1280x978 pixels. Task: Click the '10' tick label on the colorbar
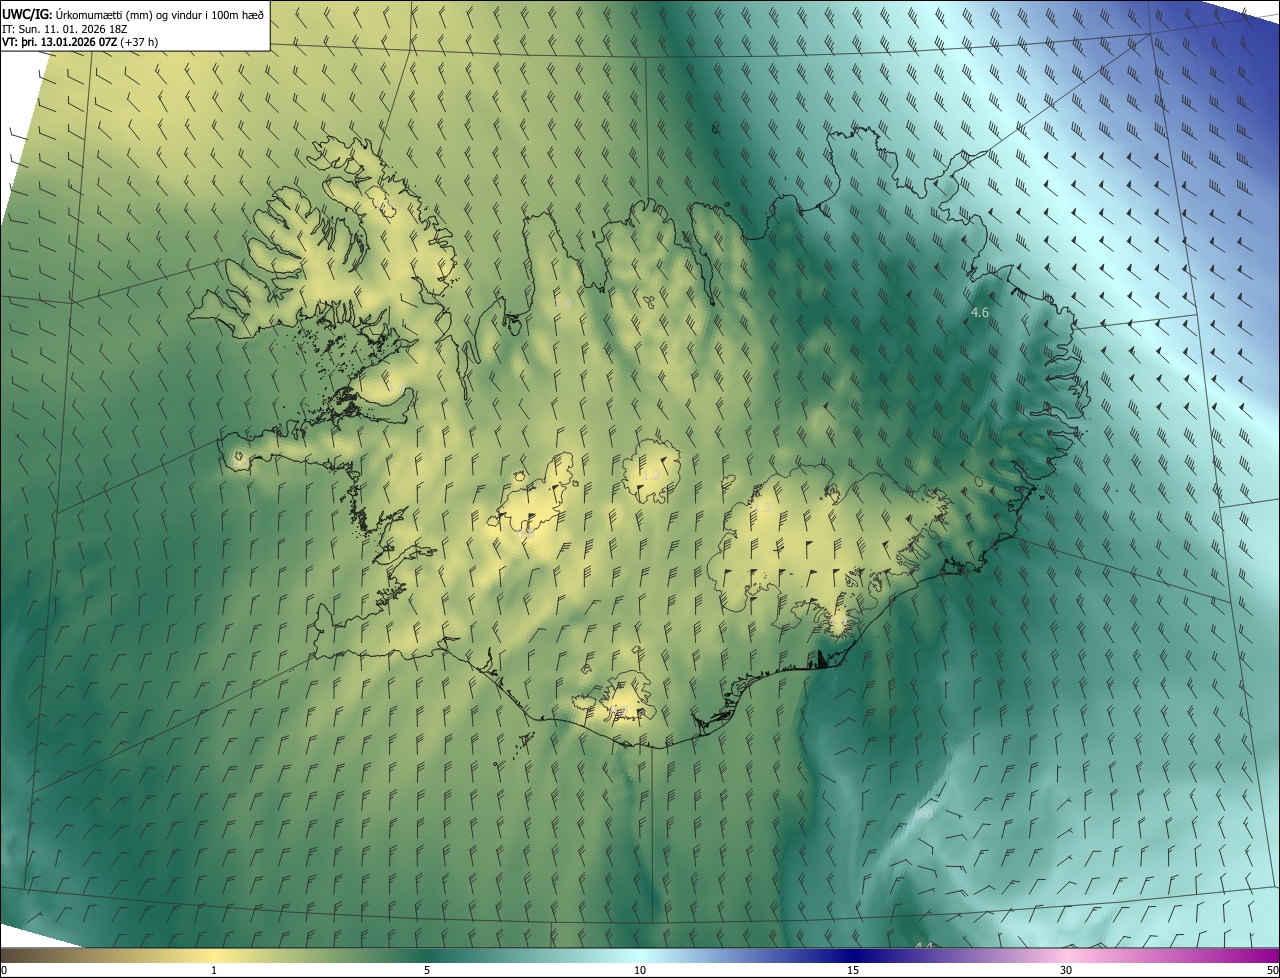pos(640,970)
